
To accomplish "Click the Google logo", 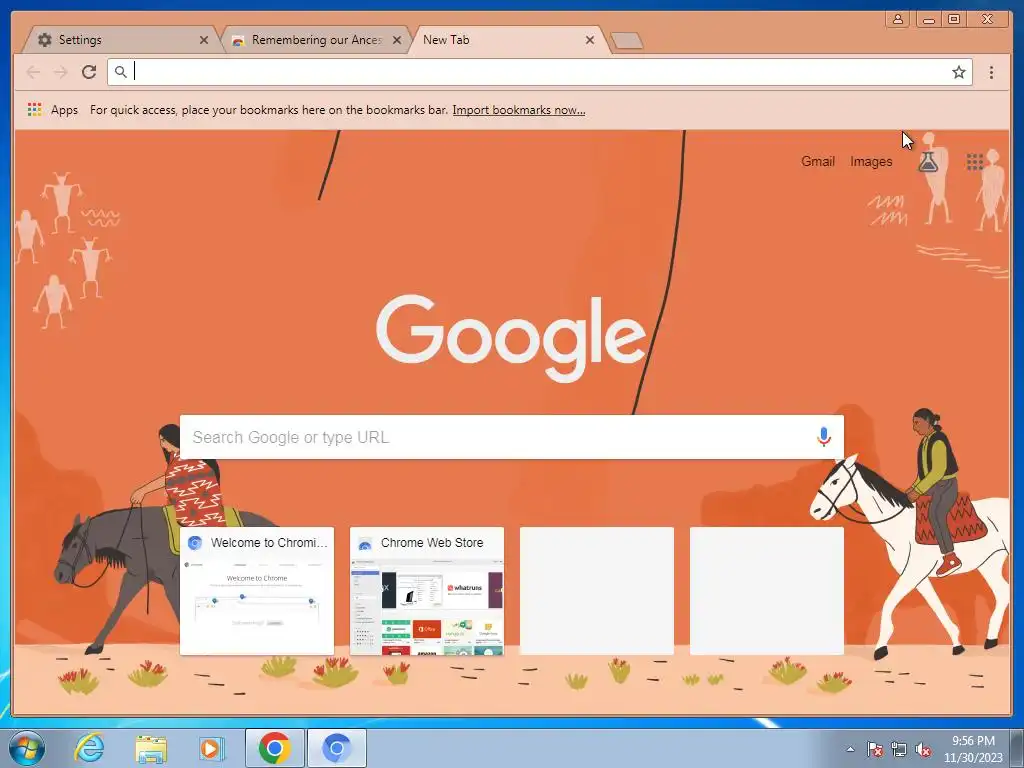I will (511, 338).
